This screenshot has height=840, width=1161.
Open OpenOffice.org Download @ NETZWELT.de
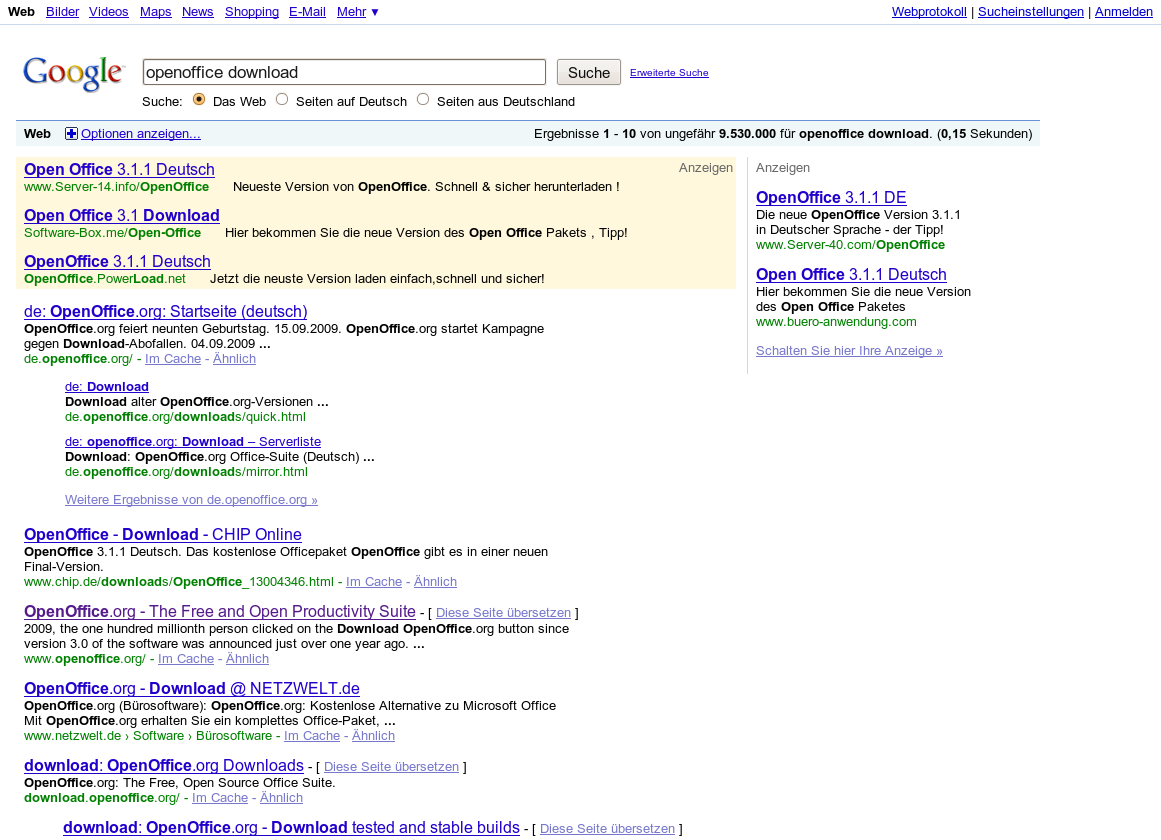point(192,689)
